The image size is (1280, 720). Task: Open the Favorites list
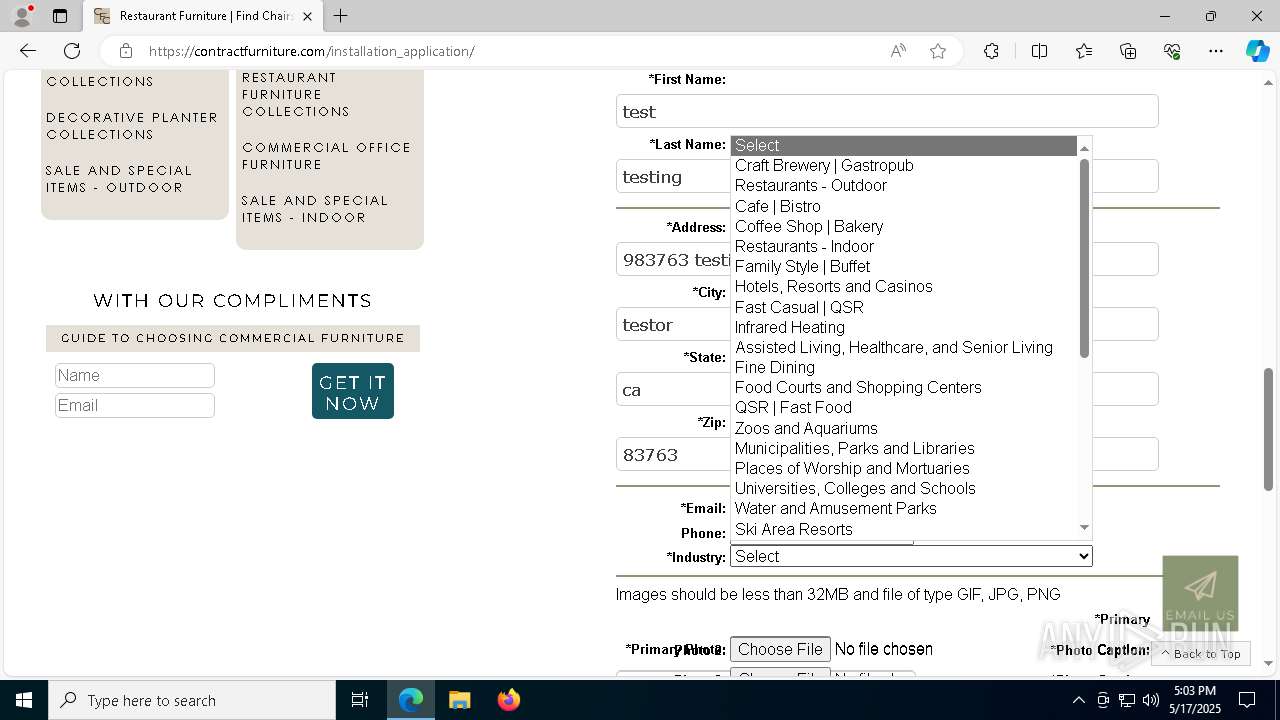click(x=1084, y=51)
